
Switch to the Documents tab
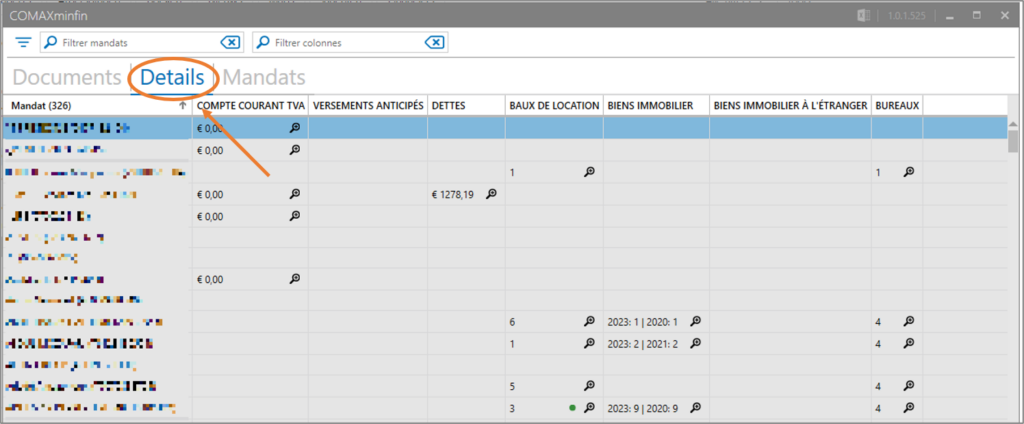pyautogui.click(x=67, y=78)
